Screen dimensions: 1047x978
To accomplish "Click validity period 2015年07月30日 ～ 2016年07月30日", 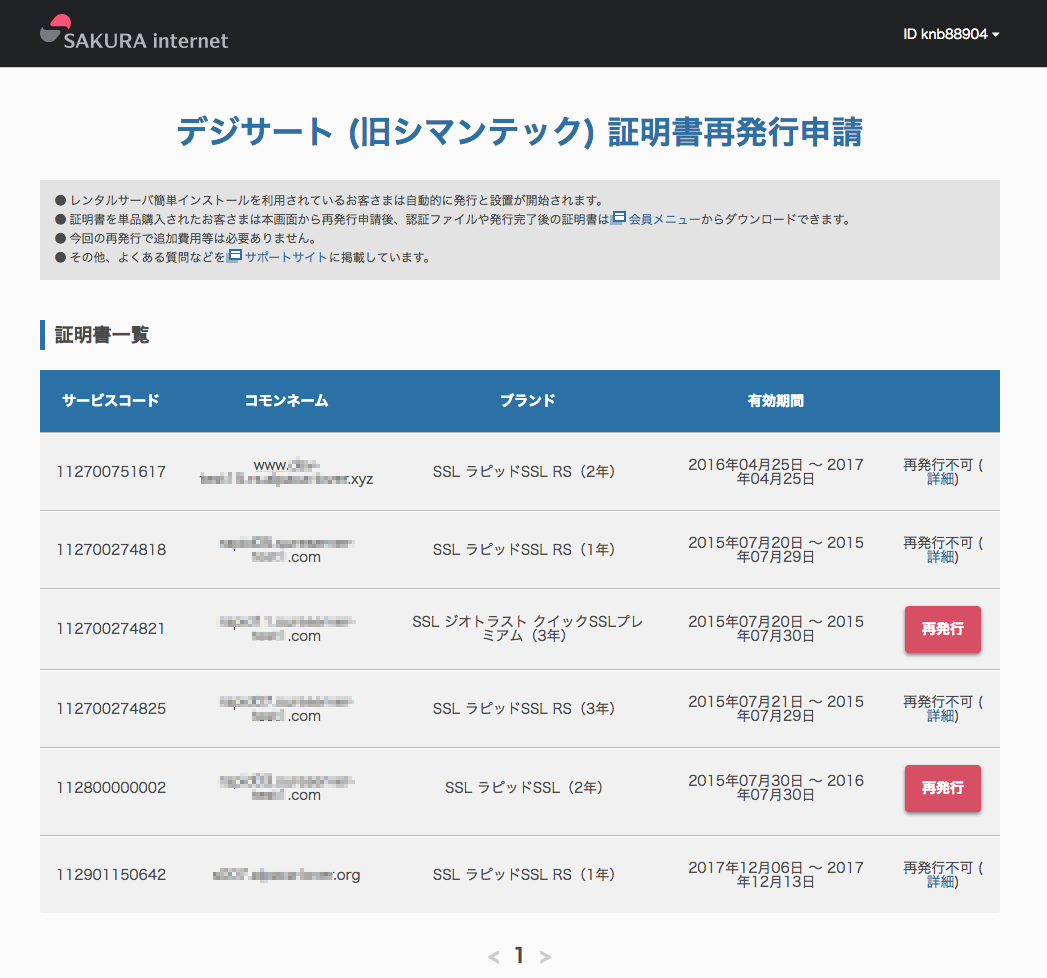I will (x=775, y=787).
